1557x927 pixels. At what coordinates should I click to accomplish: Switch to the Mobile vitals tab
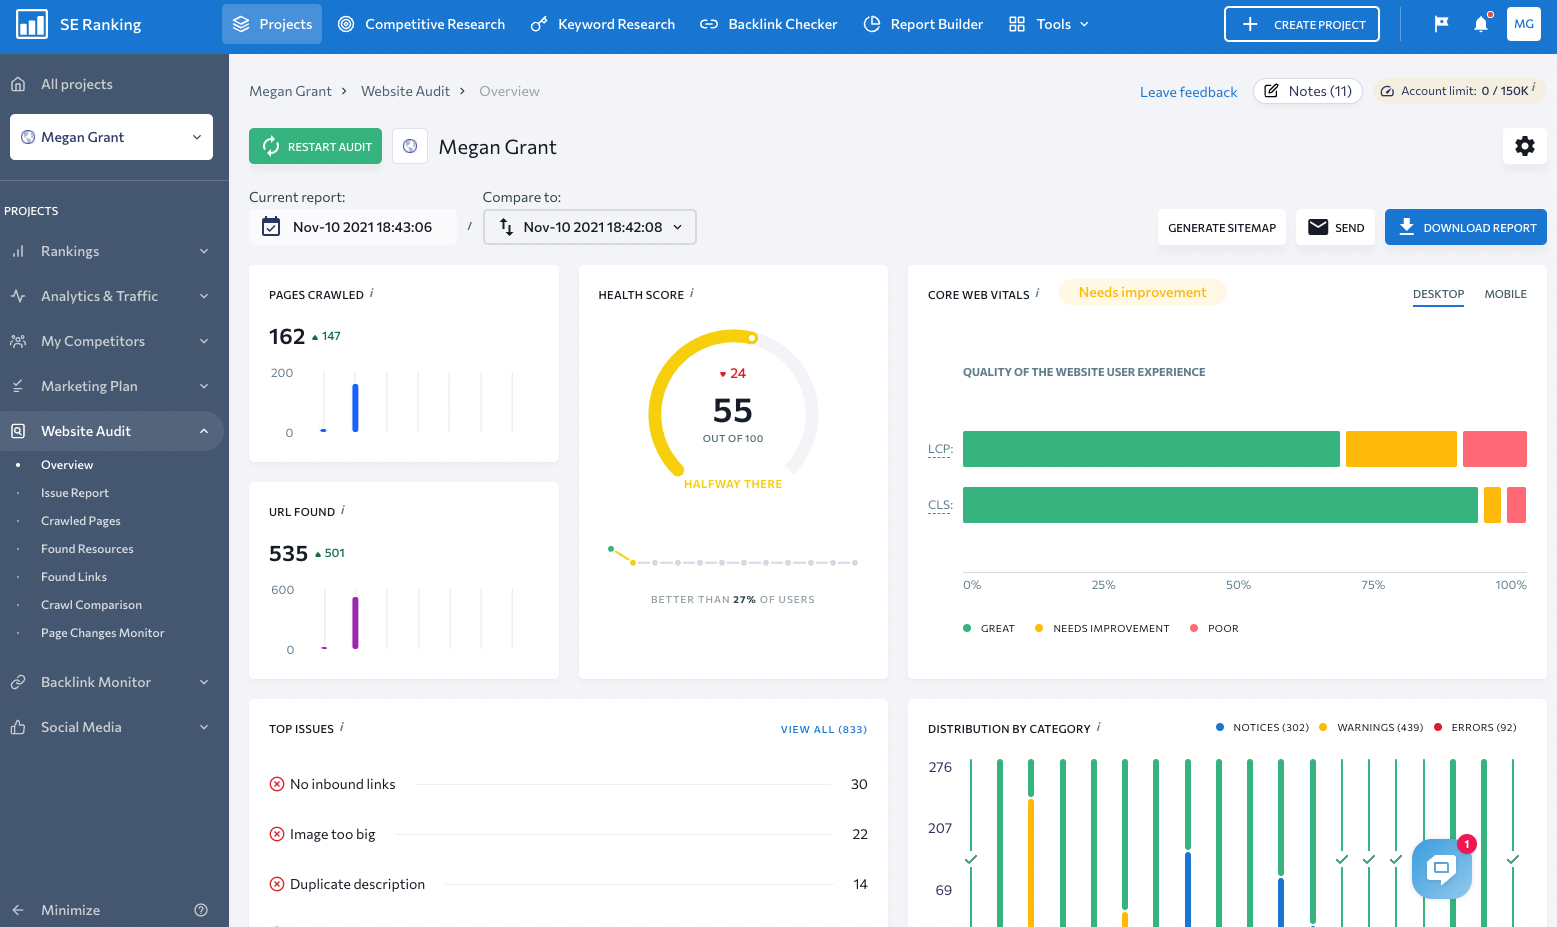[x=1505, y=294]
